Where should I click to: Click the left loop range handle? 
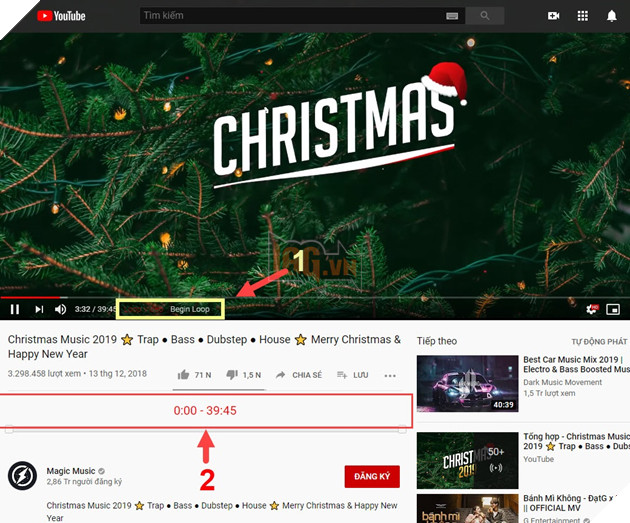(x=9, y=429)
